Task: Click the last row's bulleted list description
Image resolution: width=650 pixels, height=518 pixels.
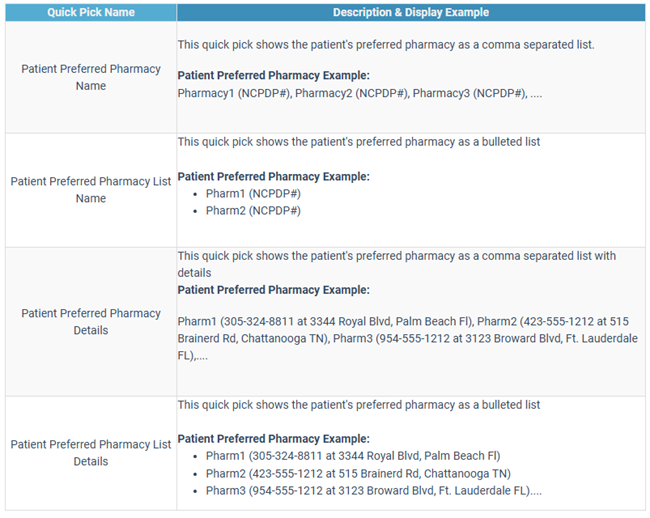Action: click(358, 405)
